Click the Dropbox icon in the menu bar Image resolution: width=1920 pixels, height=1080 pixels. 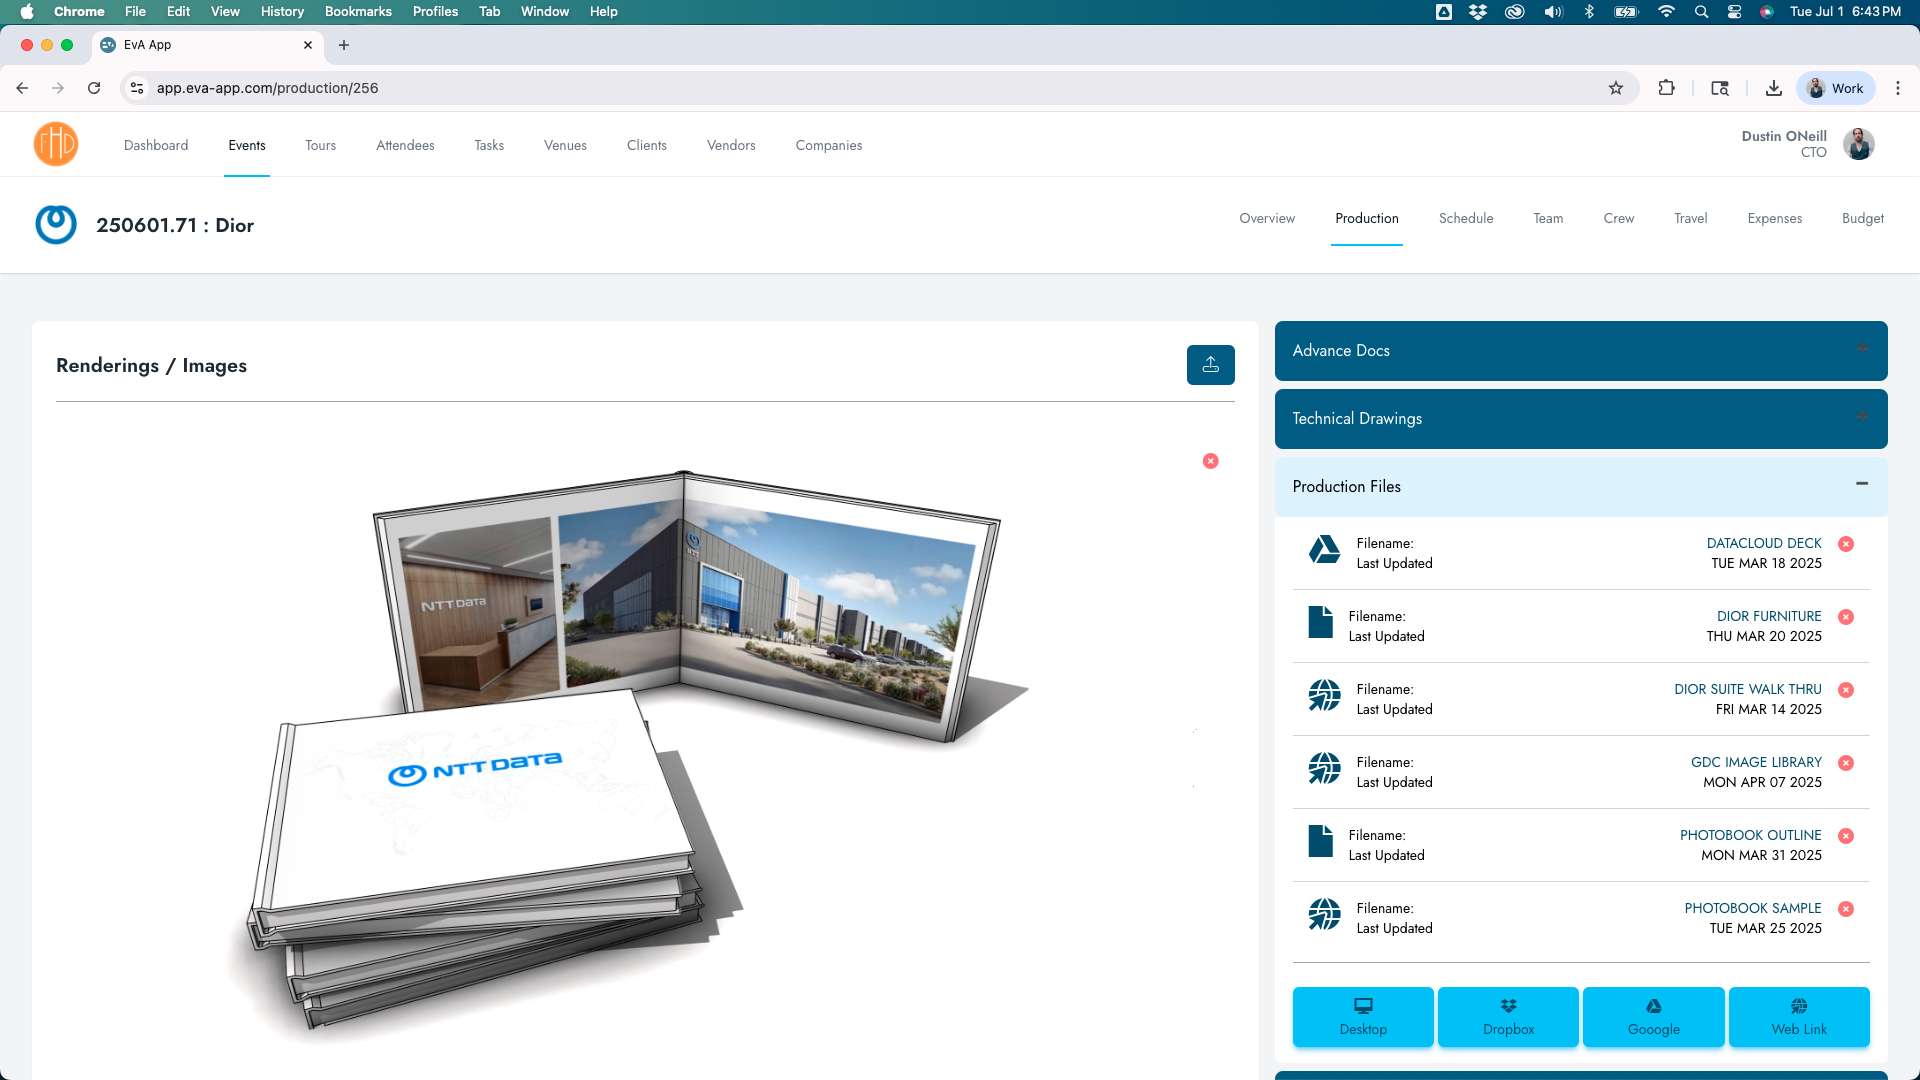pyautogui.click(x=1477, y=11)
